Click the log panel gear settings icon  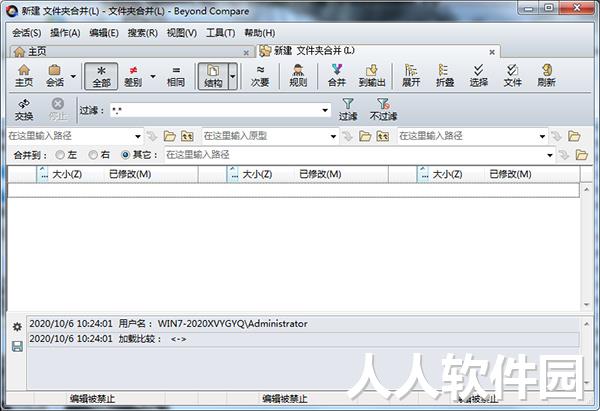click(x=17, y=326)
